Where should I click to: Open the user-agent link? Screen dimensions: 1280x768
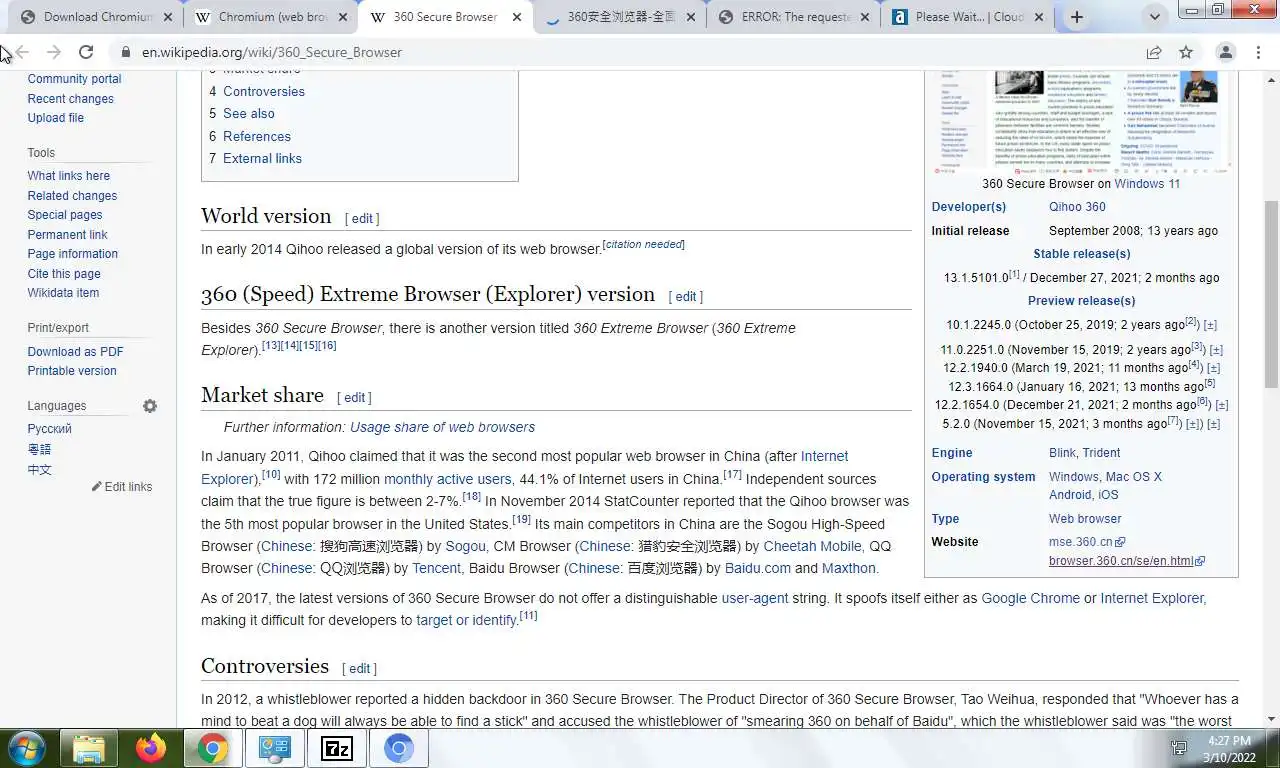click(x=755, y=598)
